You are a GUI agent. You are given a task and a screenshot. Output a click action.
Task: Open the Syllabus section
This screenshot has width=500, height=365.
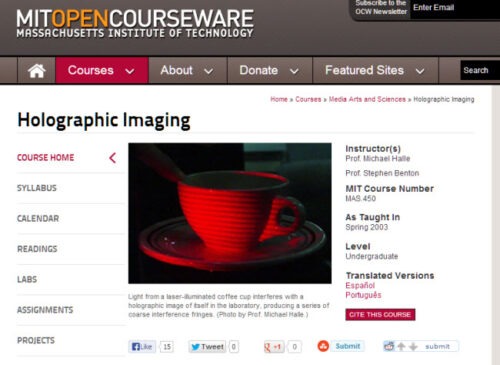pos(37,188)
